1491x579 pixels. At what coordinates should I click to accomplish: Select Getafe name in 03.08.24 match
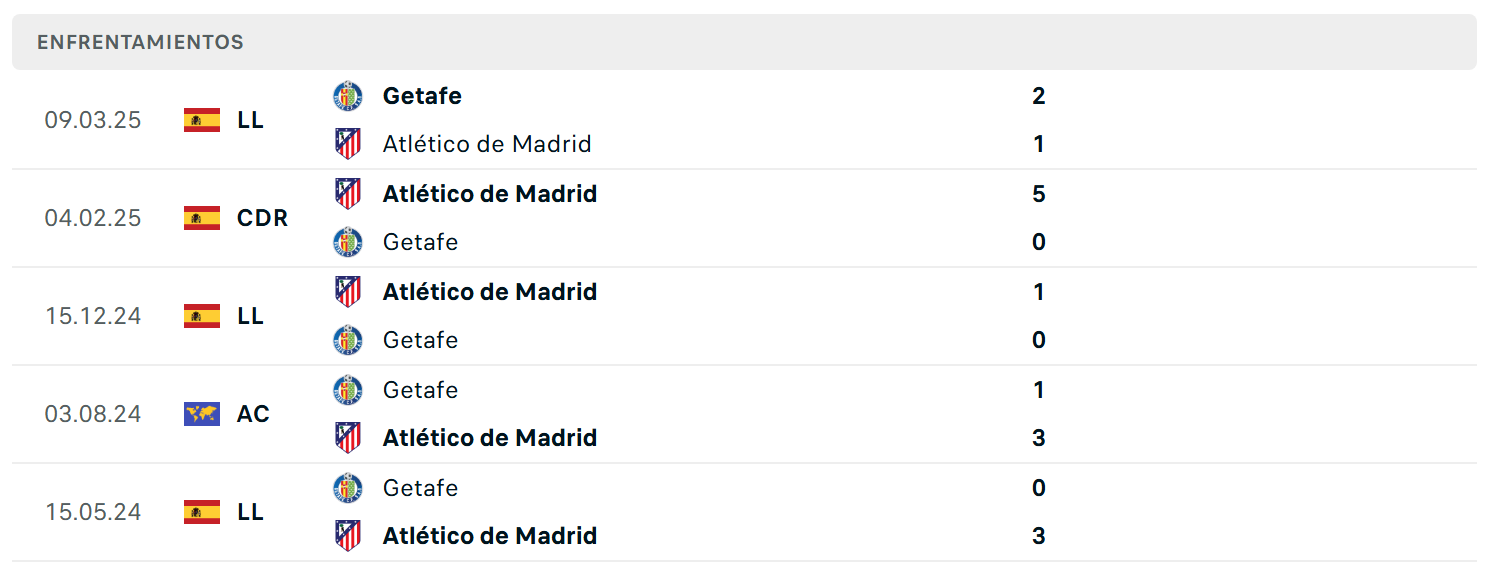(420, 390)
